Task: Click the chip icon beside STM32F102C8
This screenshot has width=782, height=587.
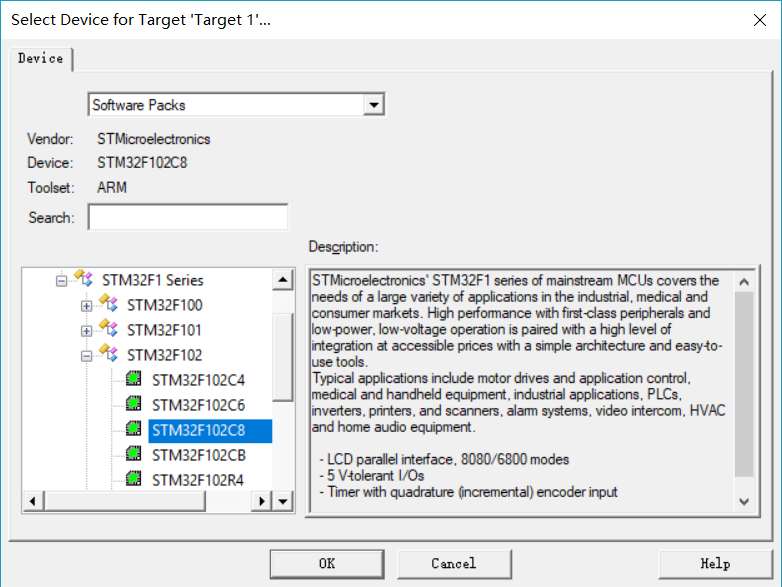Action: 134,428
